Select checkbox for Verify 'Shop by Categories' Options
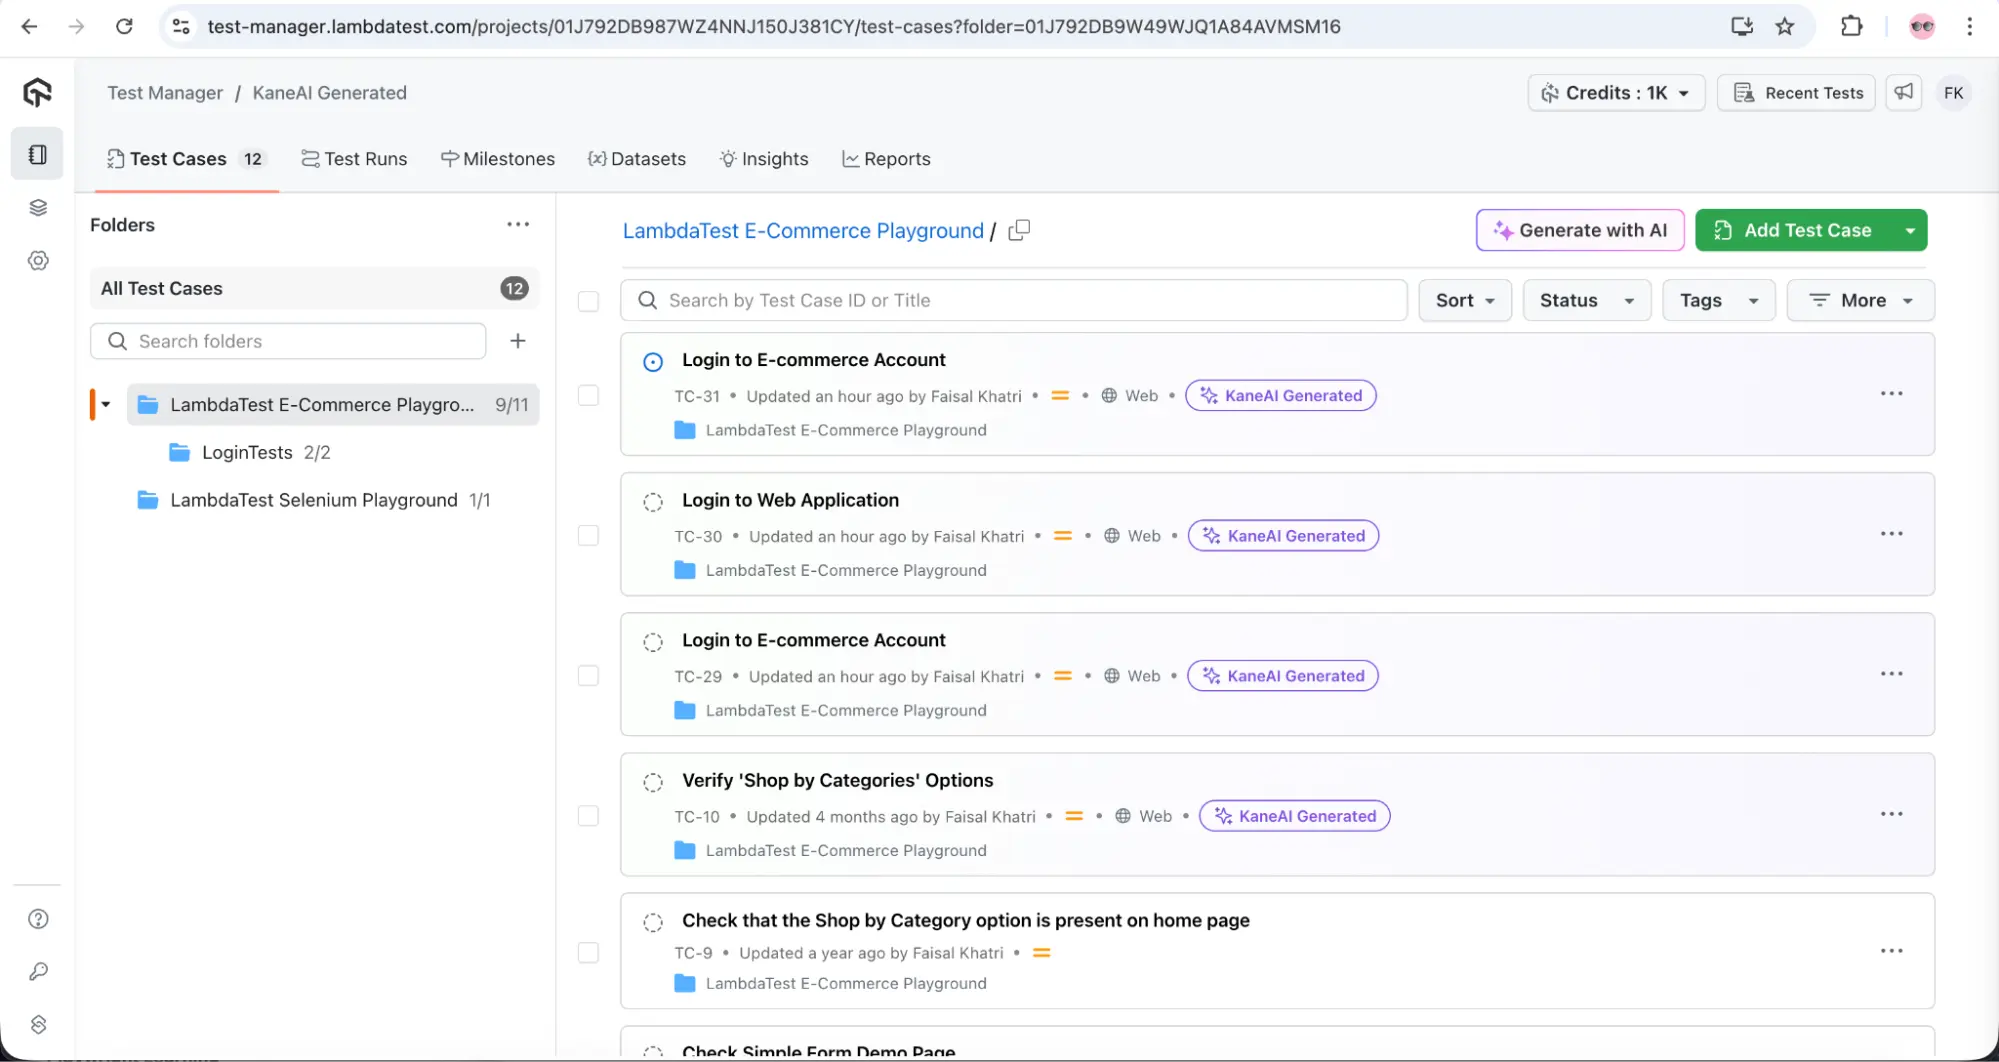This screenshot has height=1062, width=1999. coord(588,816)
